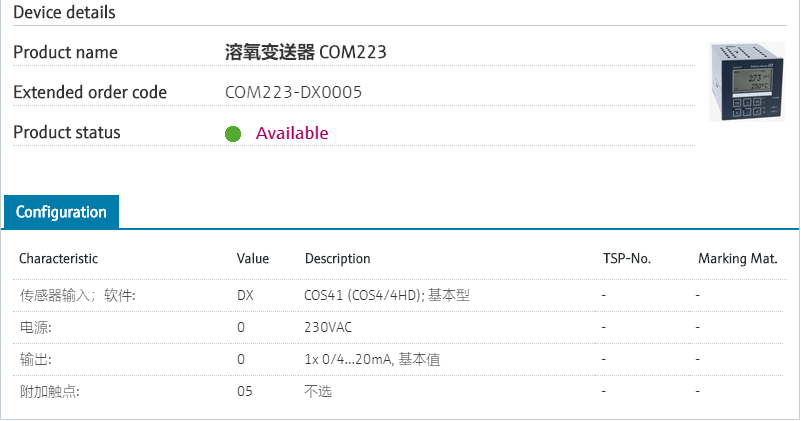The width and height of the screenshot is (801, 421).
Task: Click the product name 溶氧变送器 COM223
Action: (305, 52)
